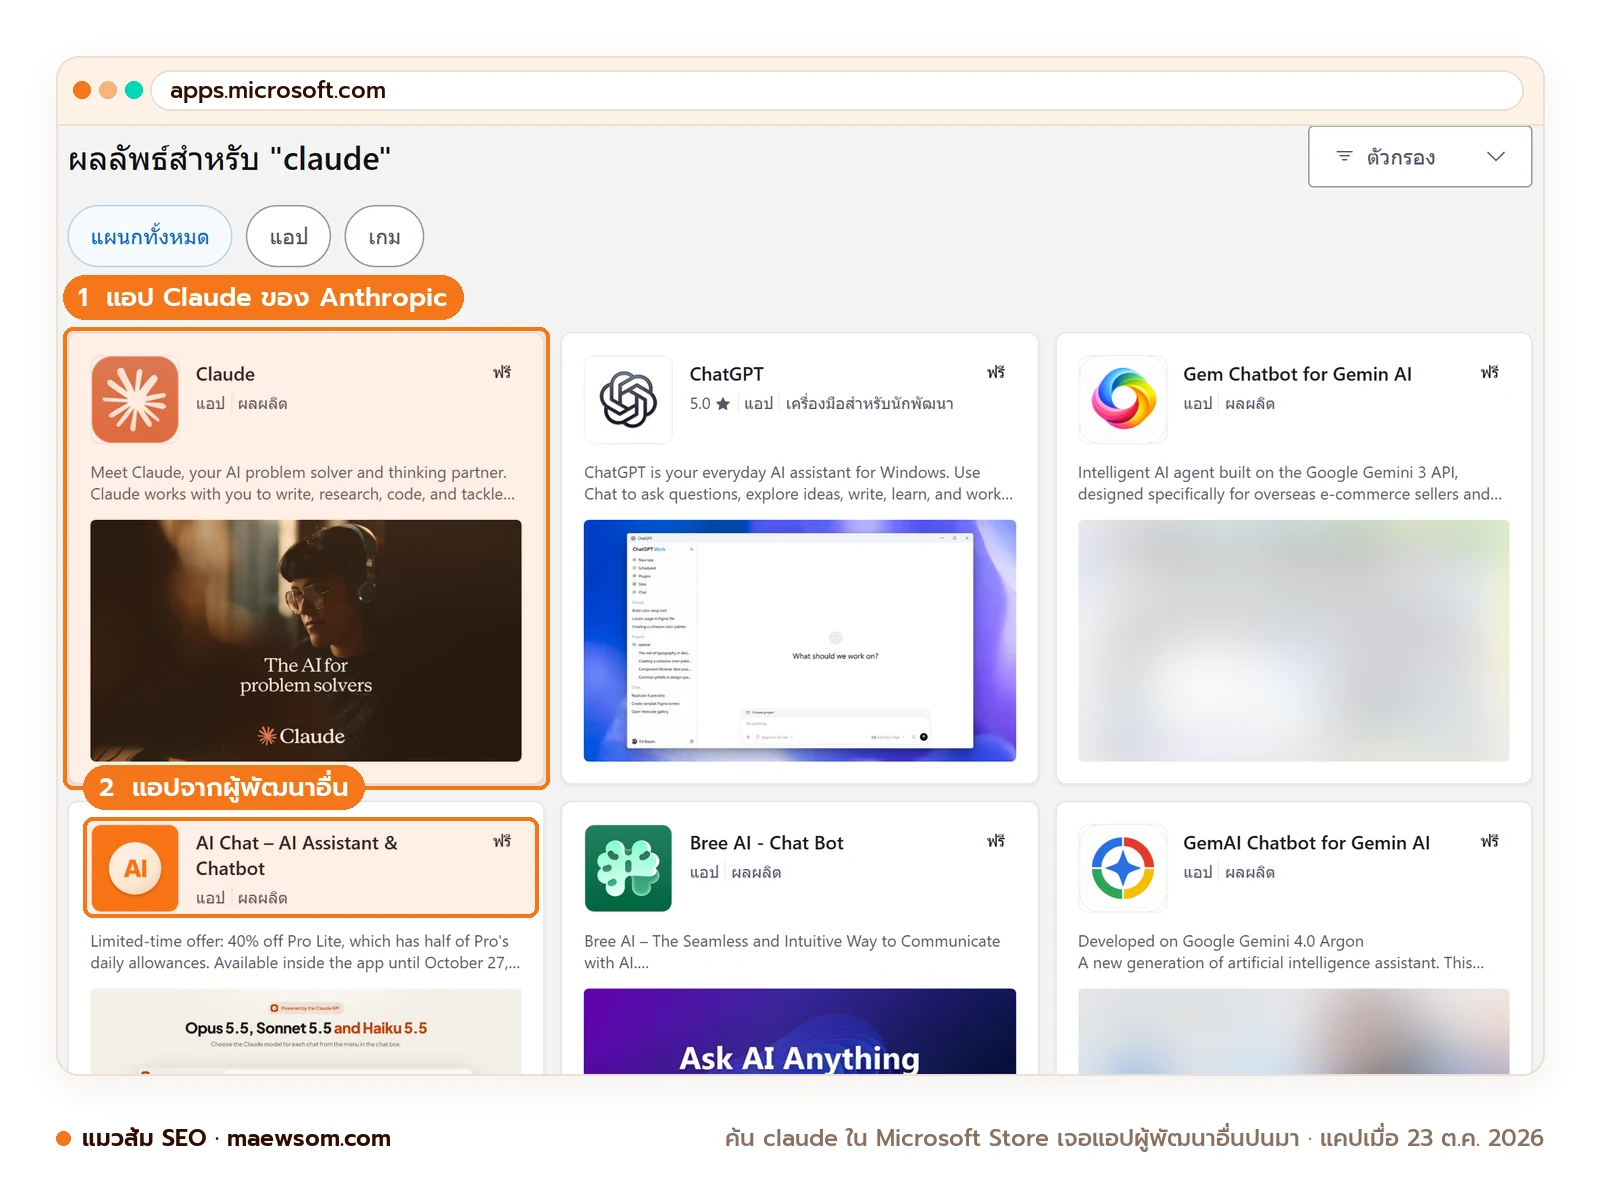
Task: Open AI Chat – AI Assistant & Chatbot title
Action: click(x=297, y=856)
